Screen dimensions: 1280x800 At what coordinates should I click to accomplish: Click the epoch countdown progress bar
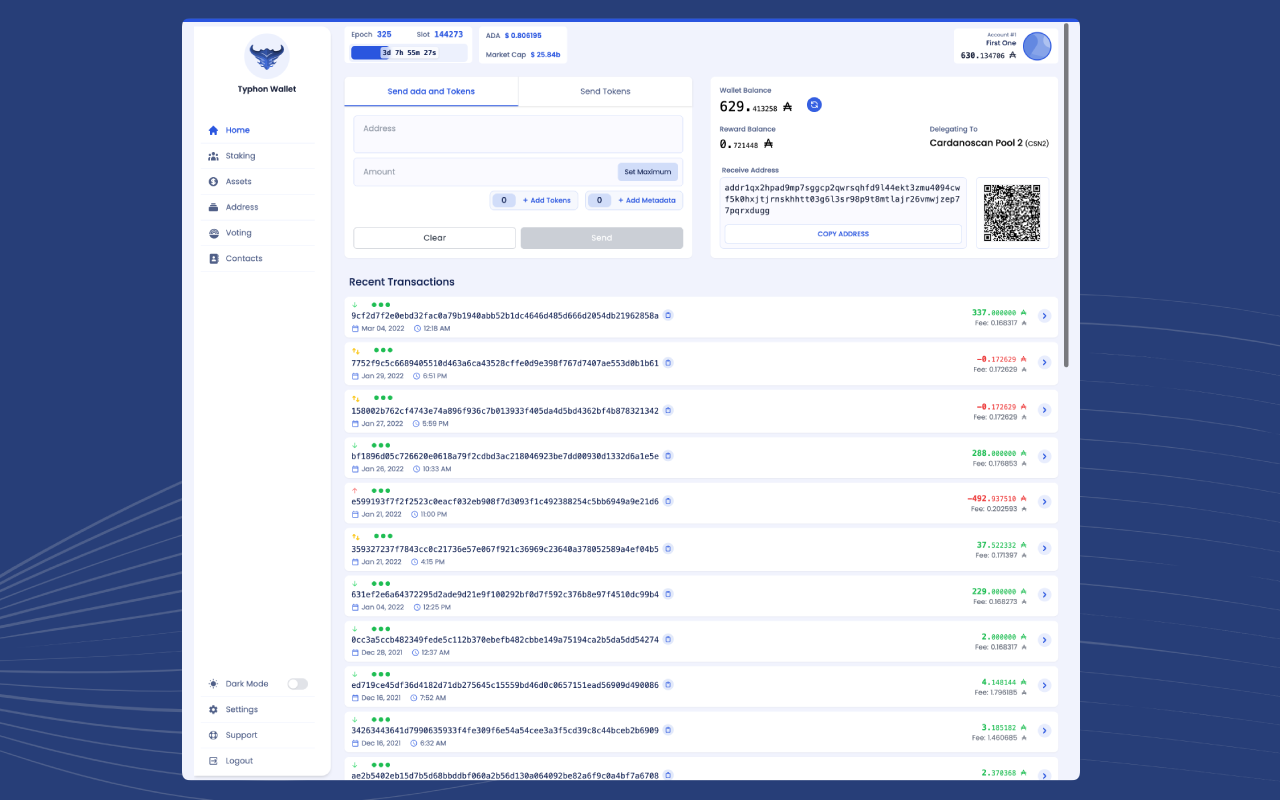click(409, 51)
